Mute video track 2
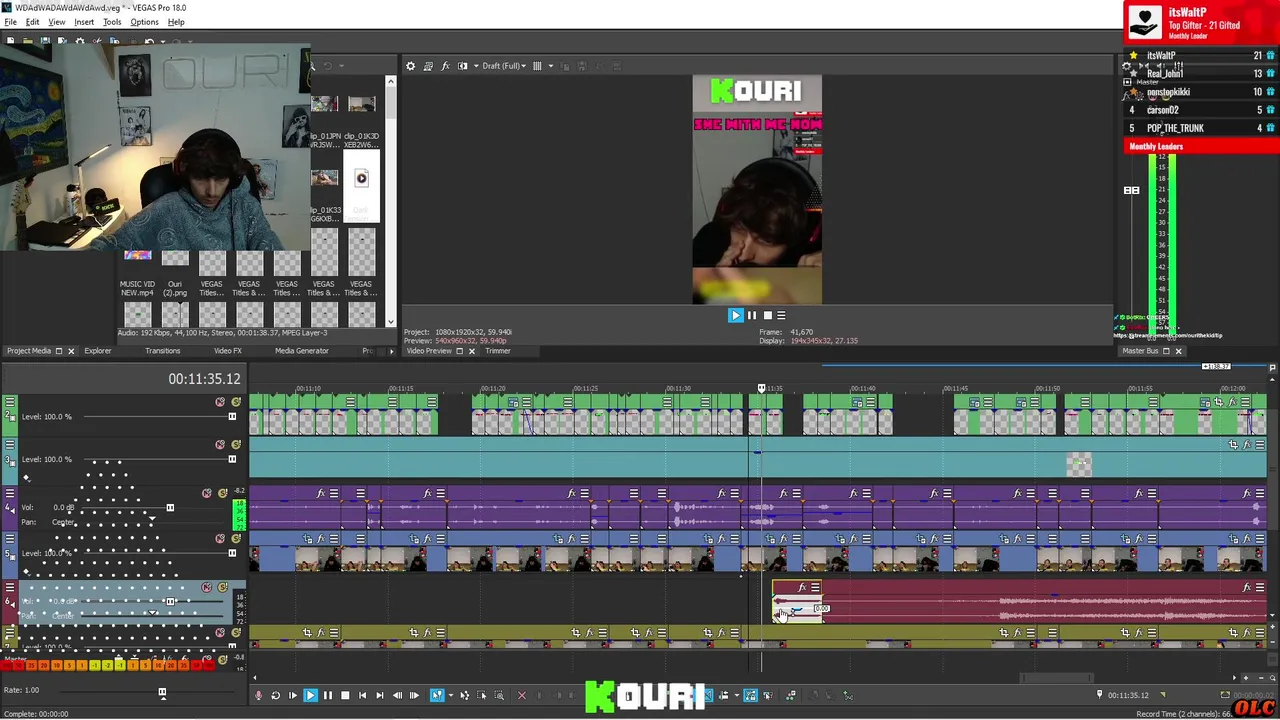The image size is (1280, 720). (220, 402)
